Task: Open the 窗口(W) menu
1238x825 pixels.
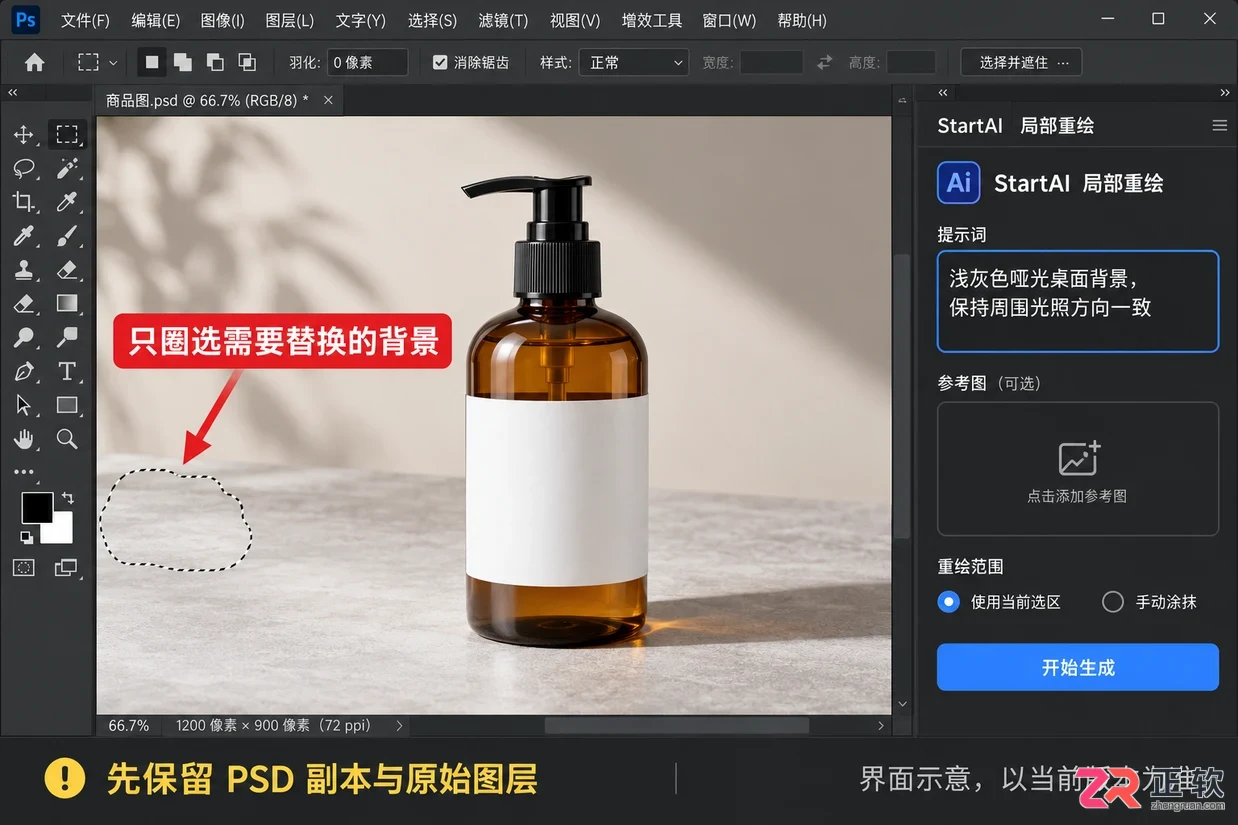Action: [729, 20]
